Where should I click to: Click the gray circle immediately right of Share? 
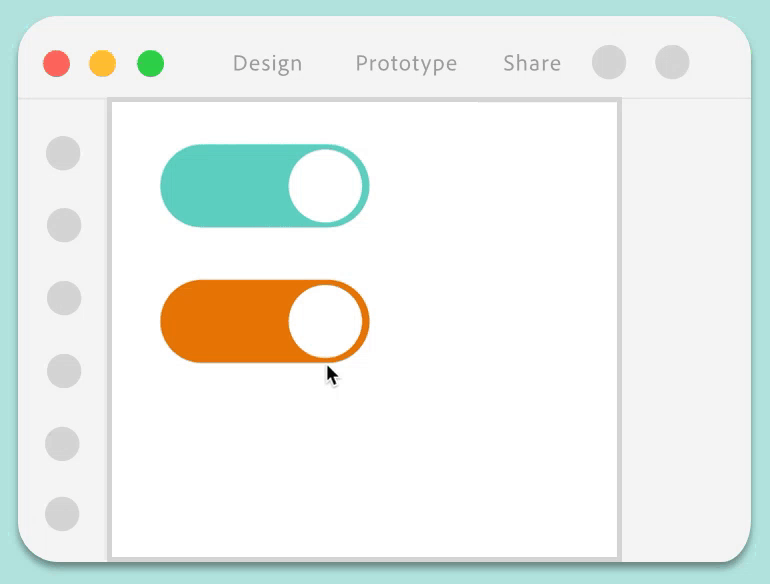point(609,62)
